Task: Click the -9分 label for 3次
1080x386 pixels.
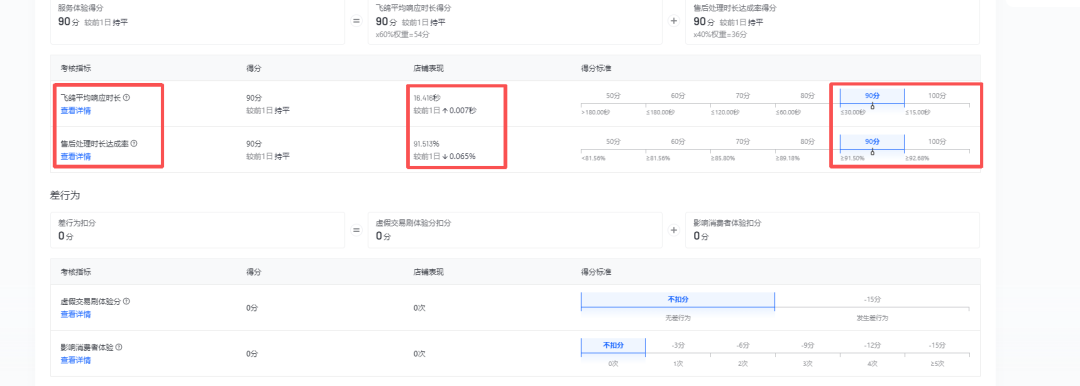Action: (807, 345)
